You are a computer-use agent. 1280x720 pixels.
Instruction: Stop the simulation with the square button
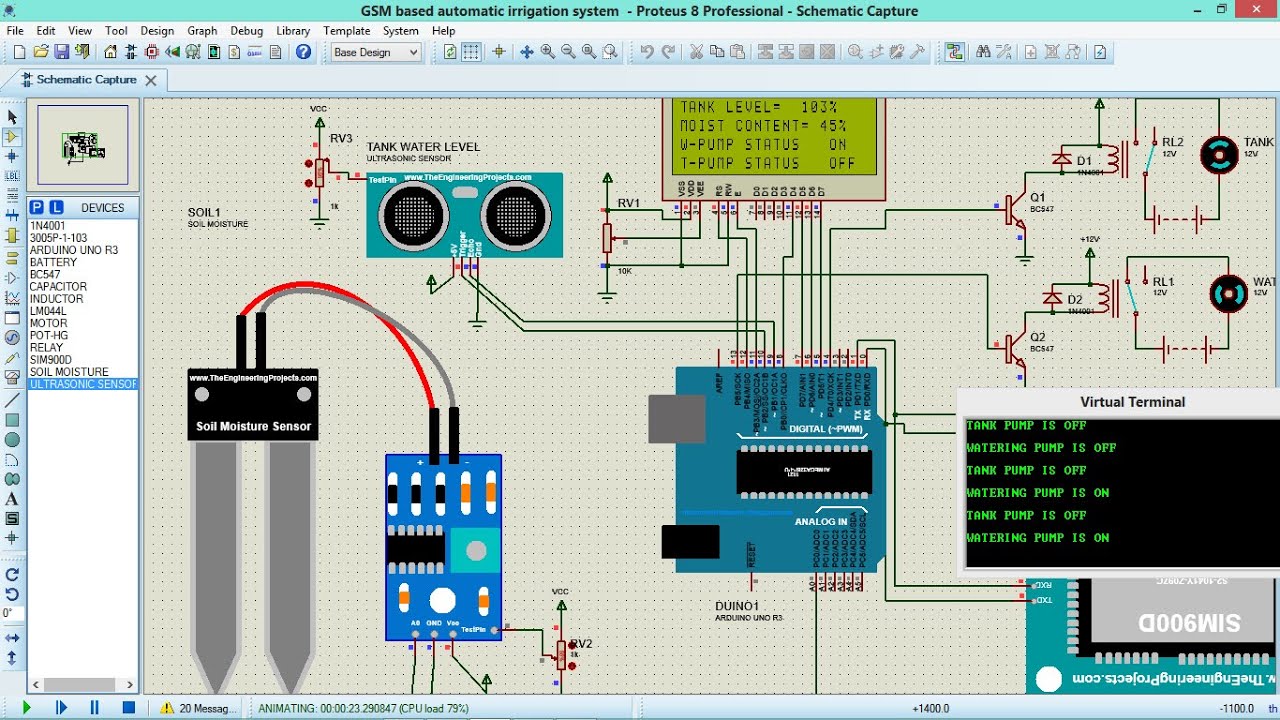pyautogui.click(x=129, y=707)
